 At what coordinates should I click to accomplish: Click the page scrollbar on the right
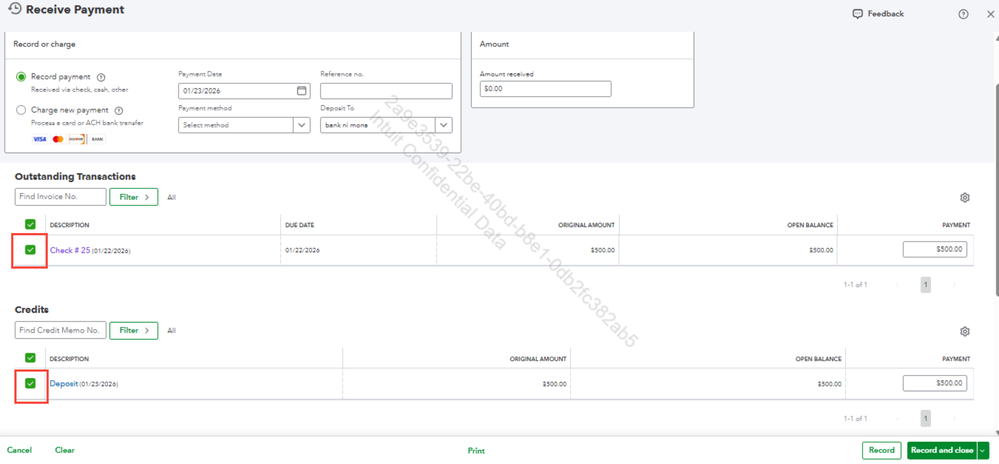point(995,191)
